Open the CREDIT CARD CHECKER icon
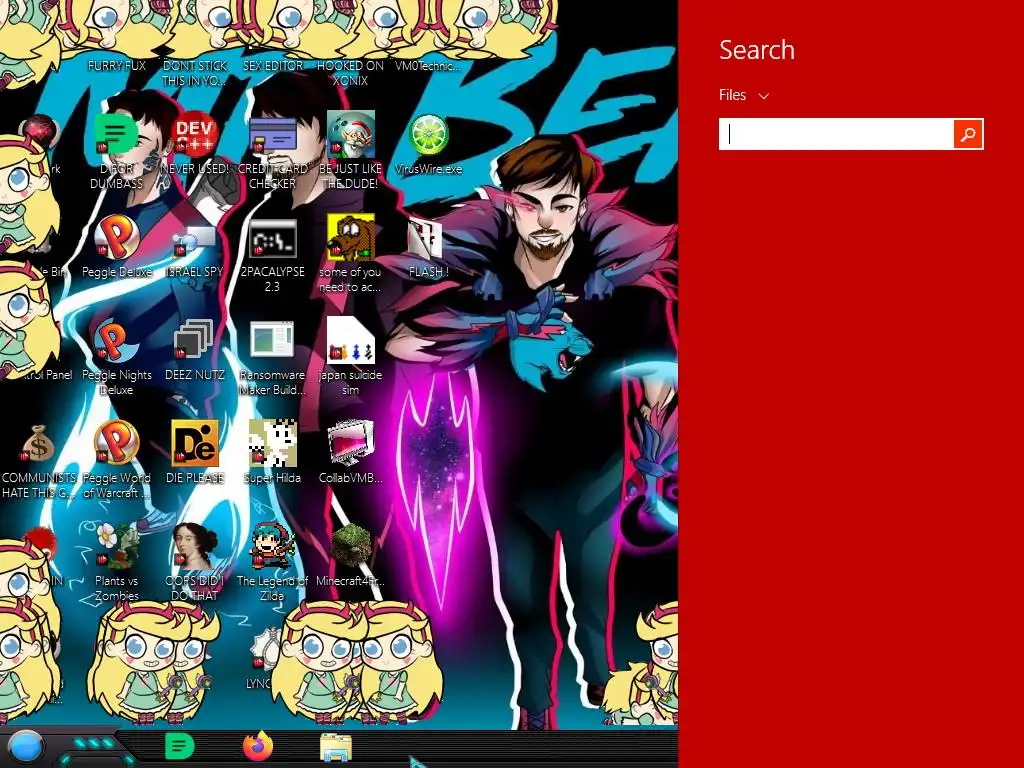The image size is (1024, 768). click(x=272, y=134)
